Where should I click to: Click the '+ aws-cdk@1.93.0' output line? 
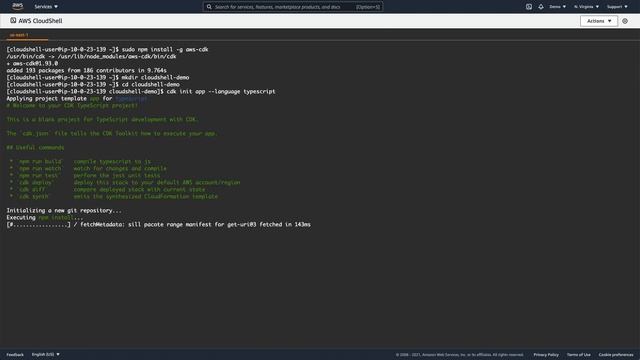click(32, 64)
